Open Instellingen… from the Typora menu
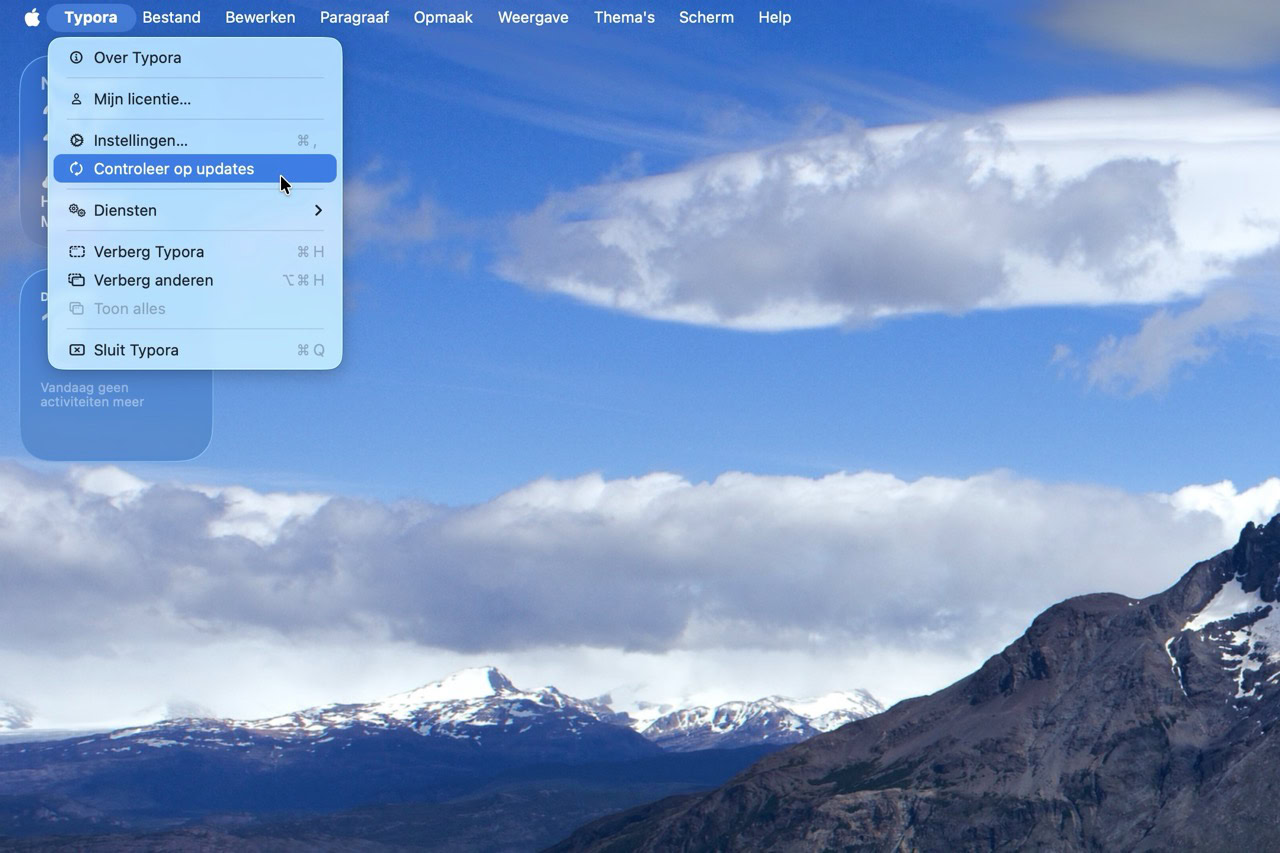This screenshot has width=1280, height=853. 195,141
